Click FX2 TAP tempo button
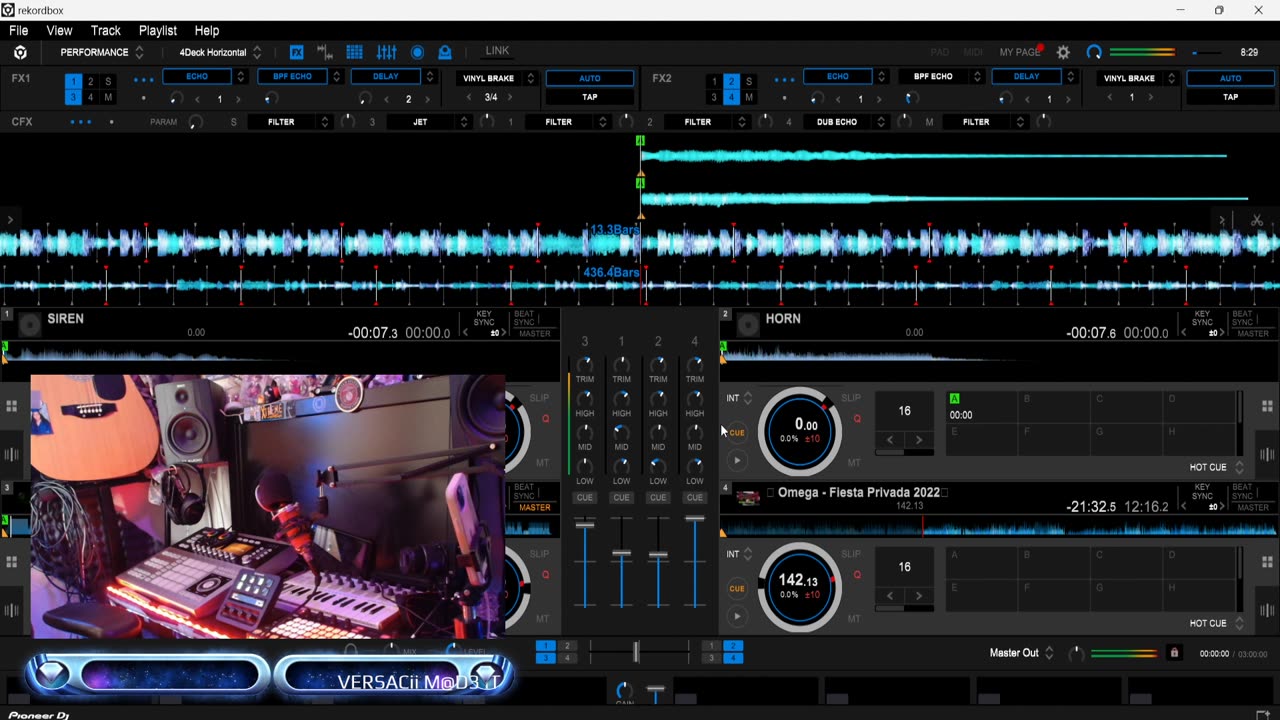 click(1230, 97)
